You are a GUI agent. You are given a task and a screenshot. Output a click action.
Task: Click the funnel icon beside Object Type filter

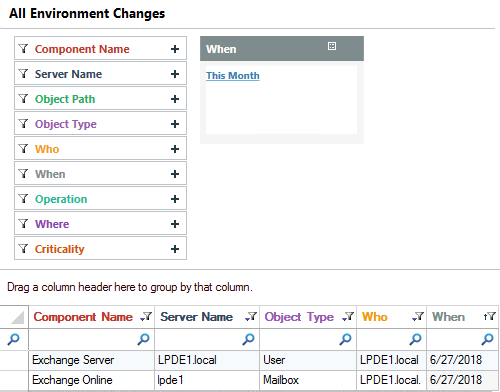pyautogui.click(x=23, y=124)
